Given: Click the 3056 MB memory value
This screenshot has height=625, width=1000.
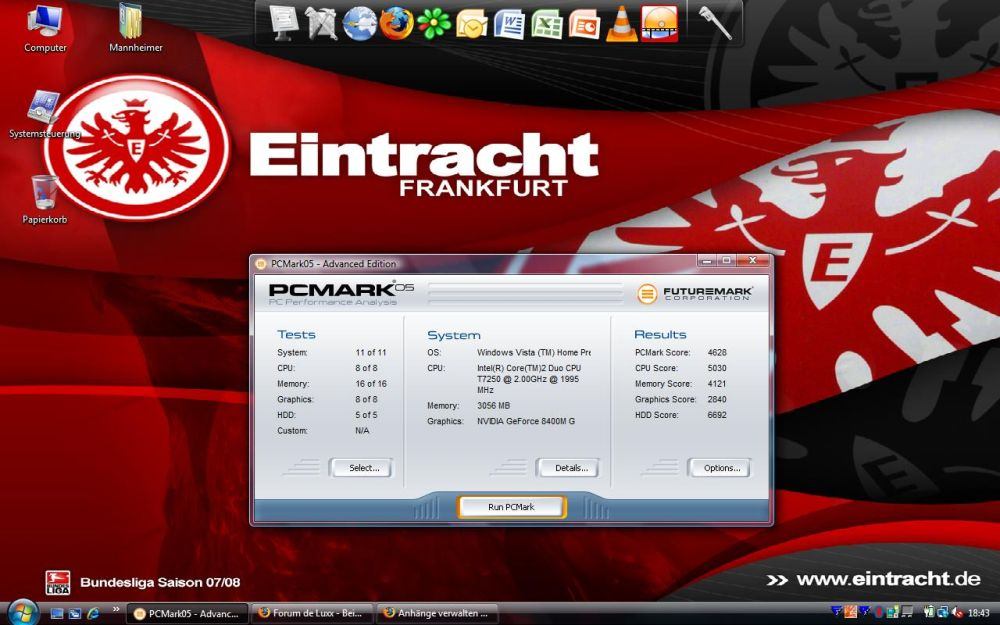Looking at the screenshot, I should [x=493, y=406].
